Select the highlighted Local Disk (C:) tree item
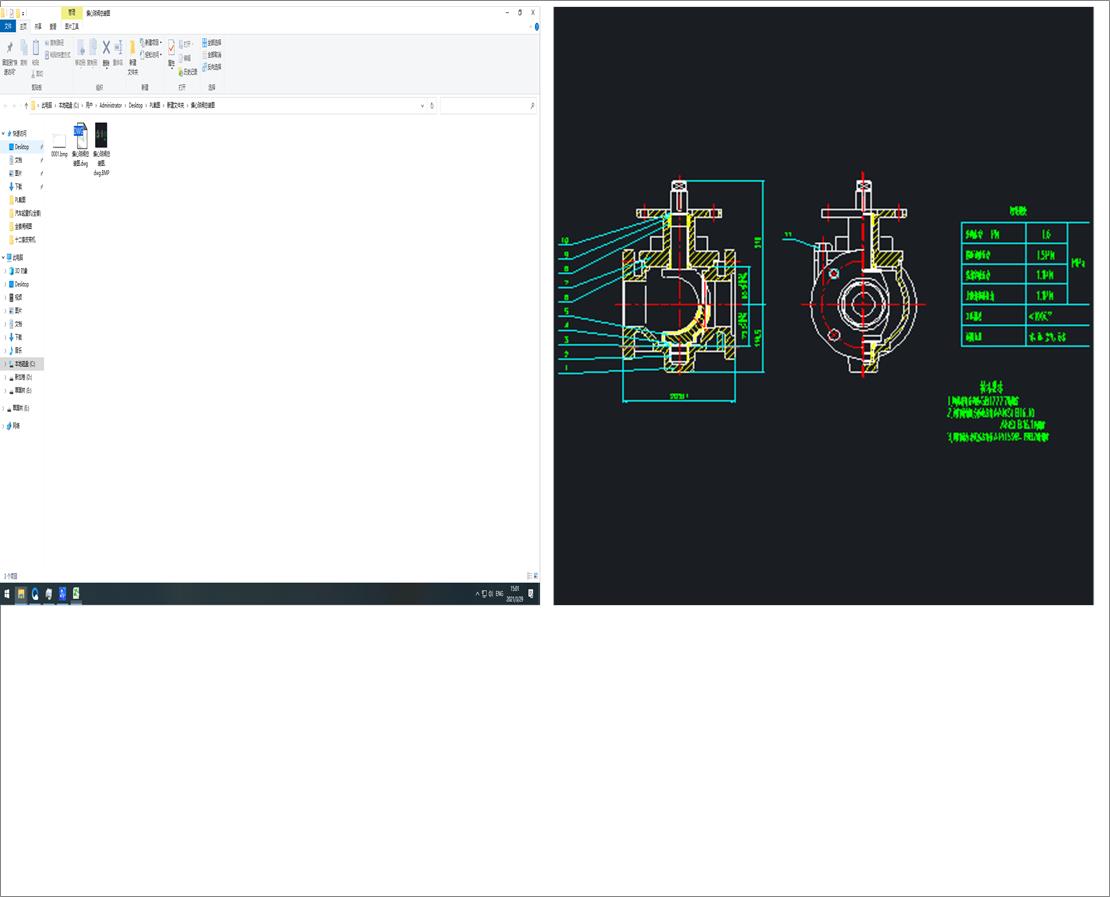1110x897 pixels. tap(22, 364)
